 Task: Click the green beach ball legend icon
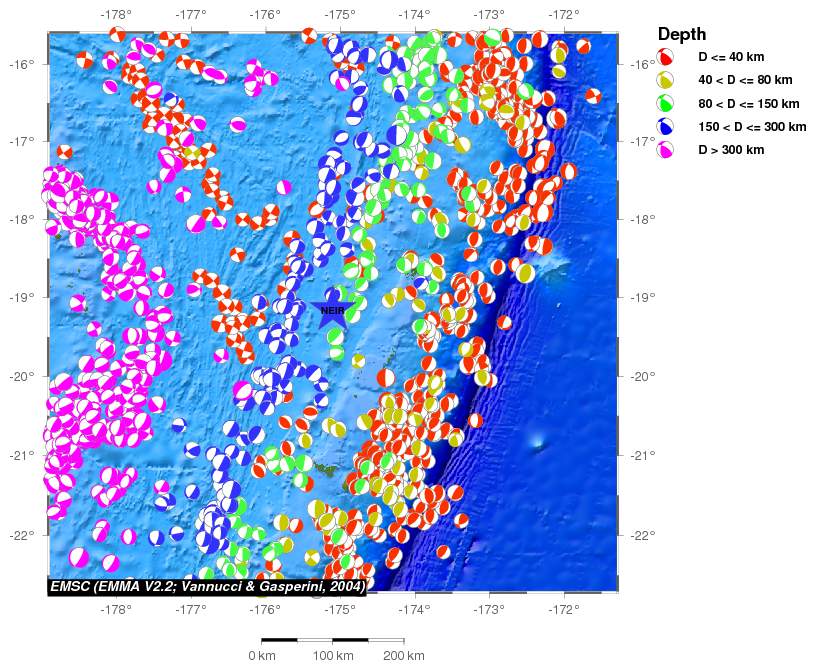[665, 103]
